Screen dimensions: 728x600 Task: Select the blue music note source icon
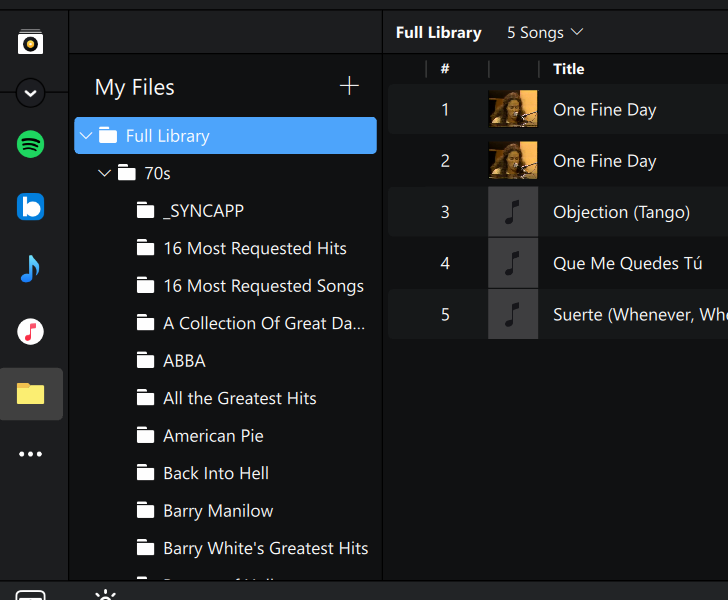coord(31,269)
